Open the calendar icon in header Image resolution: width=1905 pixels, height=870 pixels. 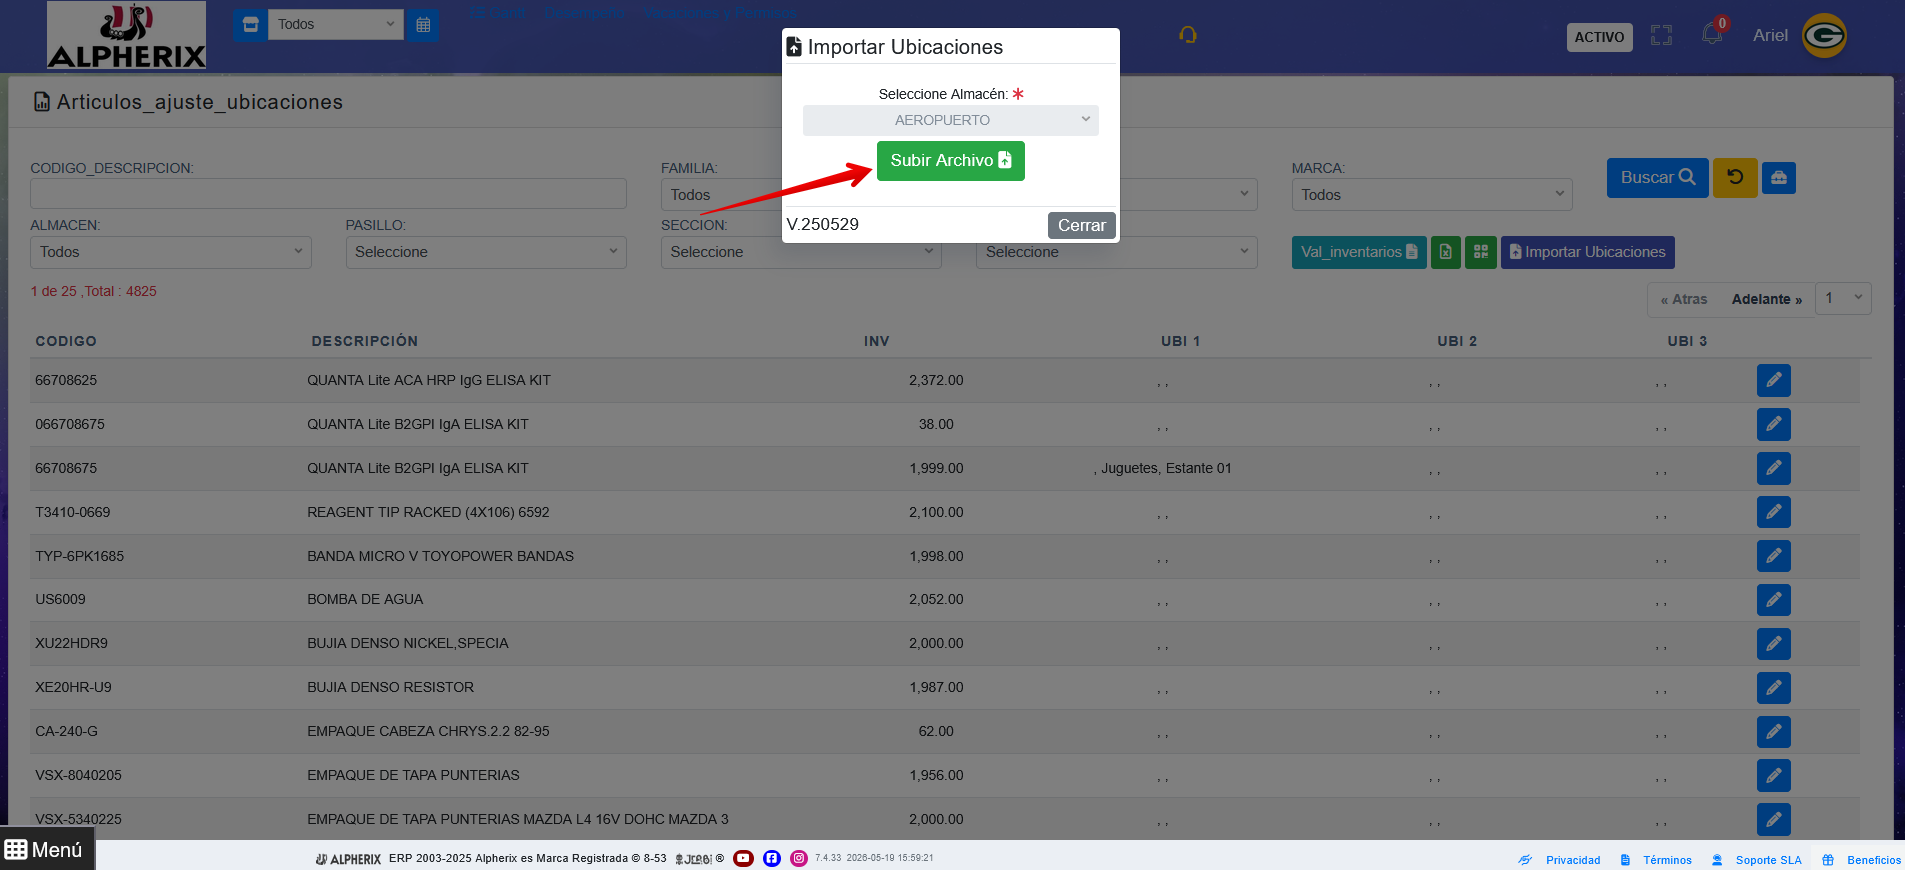(x=423, y=24)
